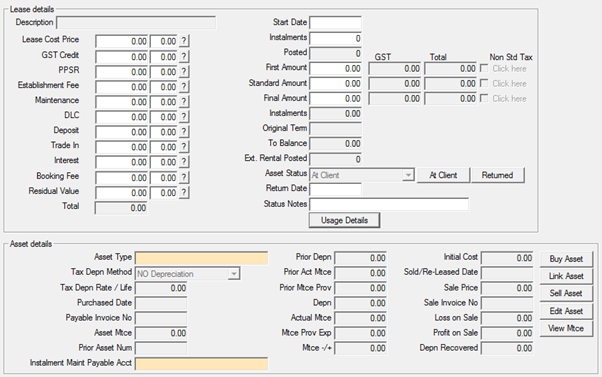Screen dimensions: 602x377
Task: Click the Tax Depn Rate / Life field
Action: point(161,288)
